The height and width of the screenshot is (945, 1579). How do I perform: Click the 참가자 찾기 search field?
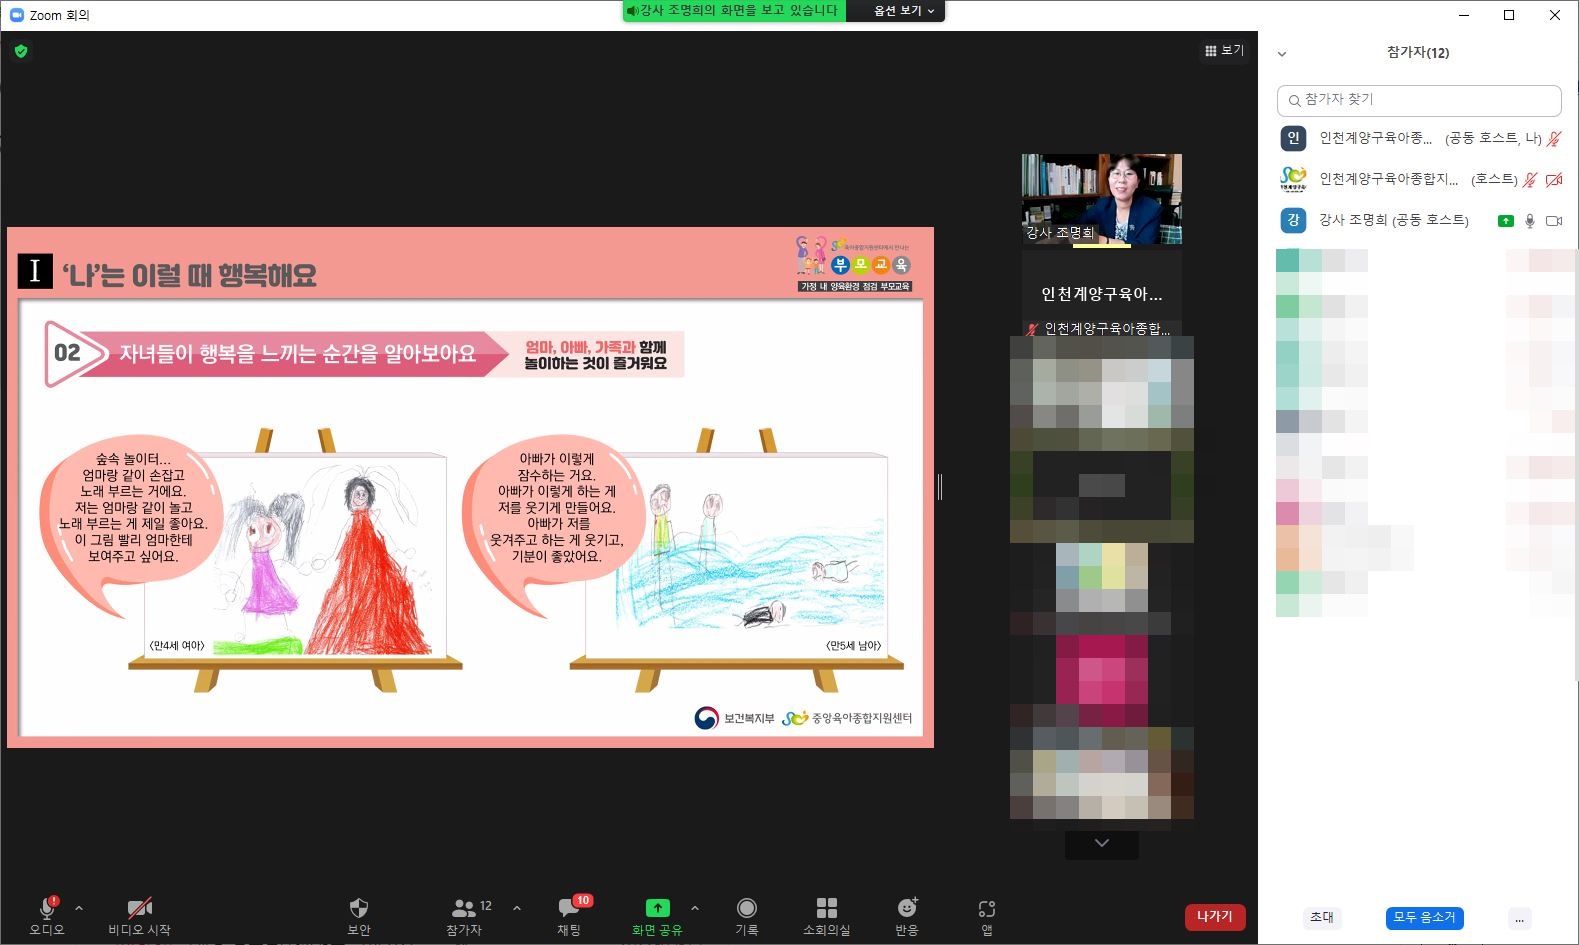click(1419, 100)
